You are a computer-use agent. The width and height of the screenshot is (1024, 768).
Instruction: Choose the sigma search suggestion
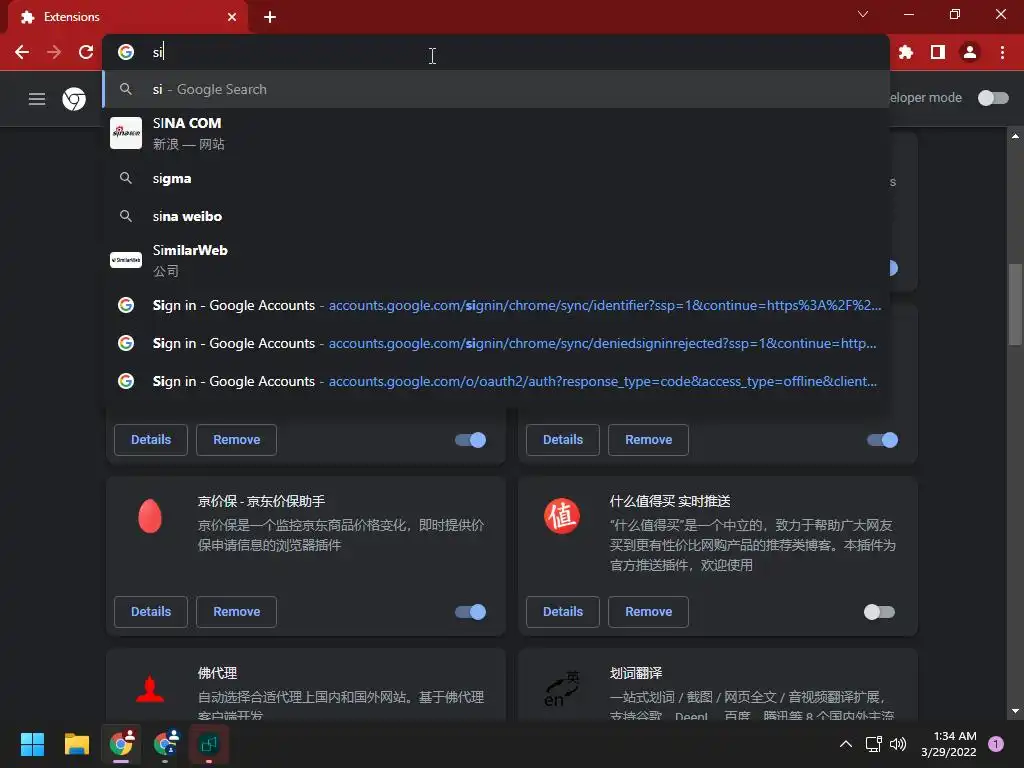496,178
